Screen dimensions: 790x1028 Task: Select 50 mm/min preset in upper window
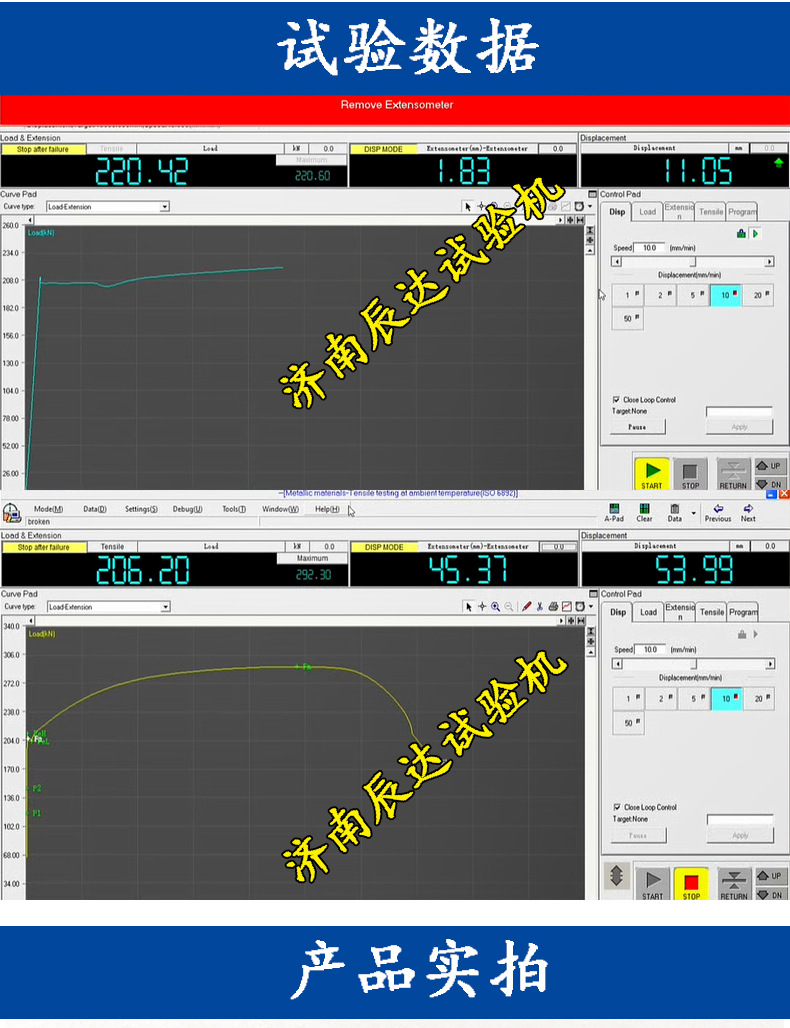(628, 319)
